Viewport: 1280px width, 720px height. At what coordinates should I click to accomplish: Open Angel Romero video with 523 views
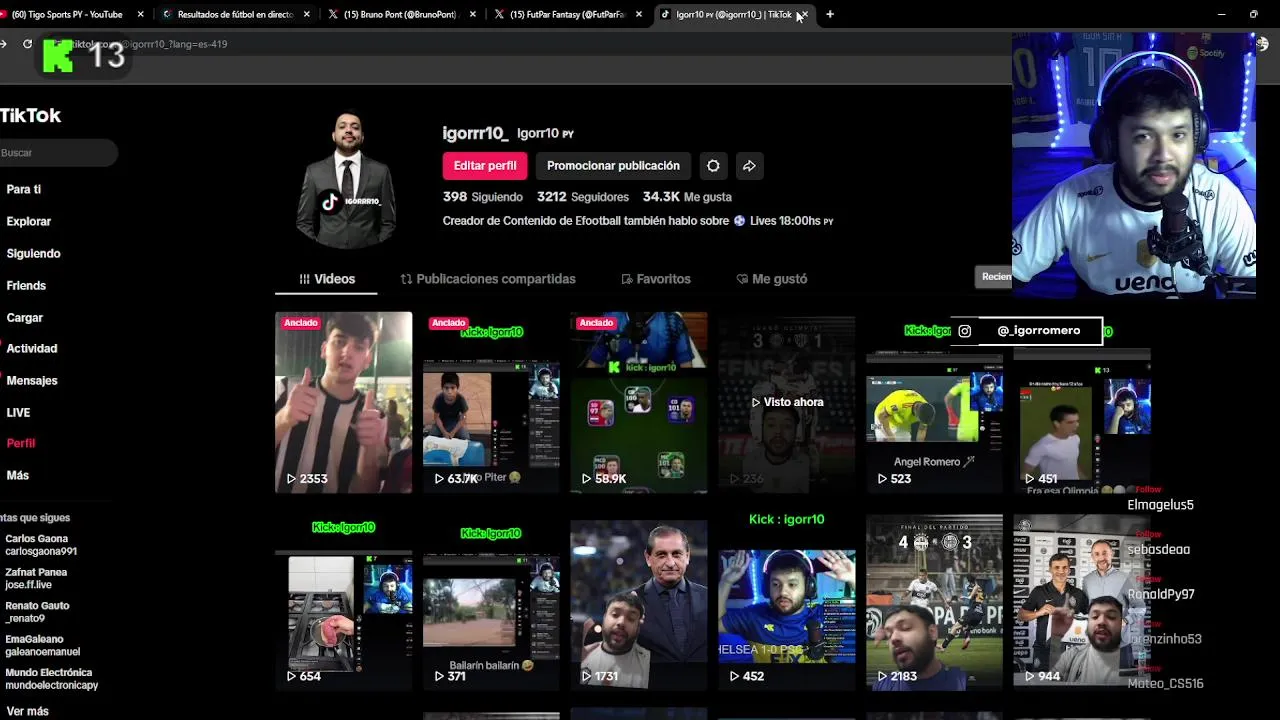click(934, 402)
